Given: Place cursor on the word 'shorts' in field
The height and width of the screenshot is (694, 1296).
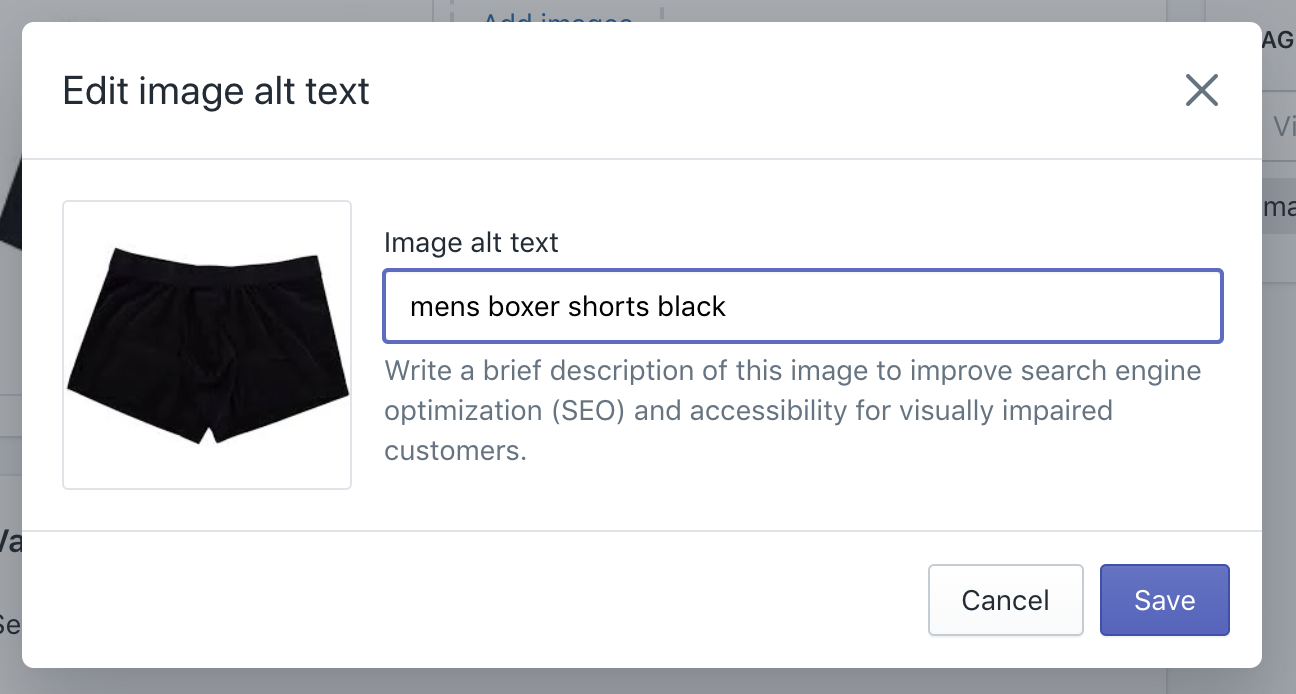Looking at the screenshot, I should tap(608, 306).
